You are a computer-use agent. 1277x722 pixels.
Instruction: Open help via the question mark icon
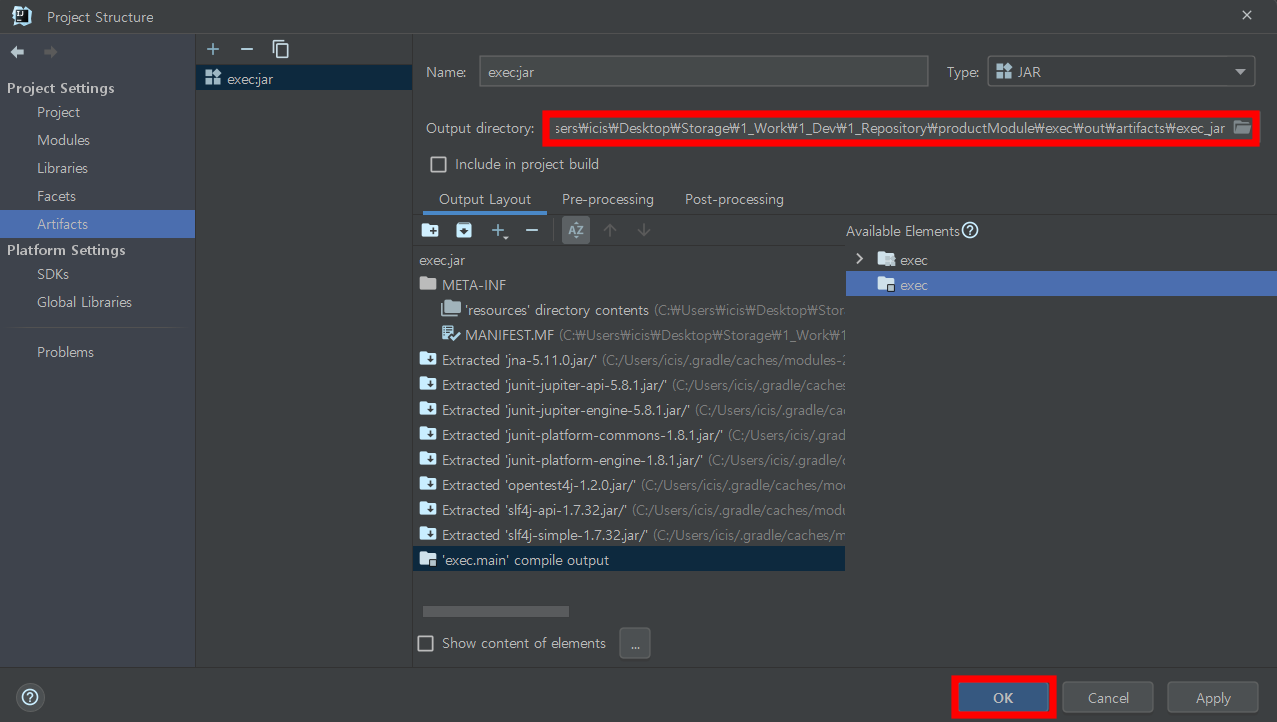tap(29, 697)
